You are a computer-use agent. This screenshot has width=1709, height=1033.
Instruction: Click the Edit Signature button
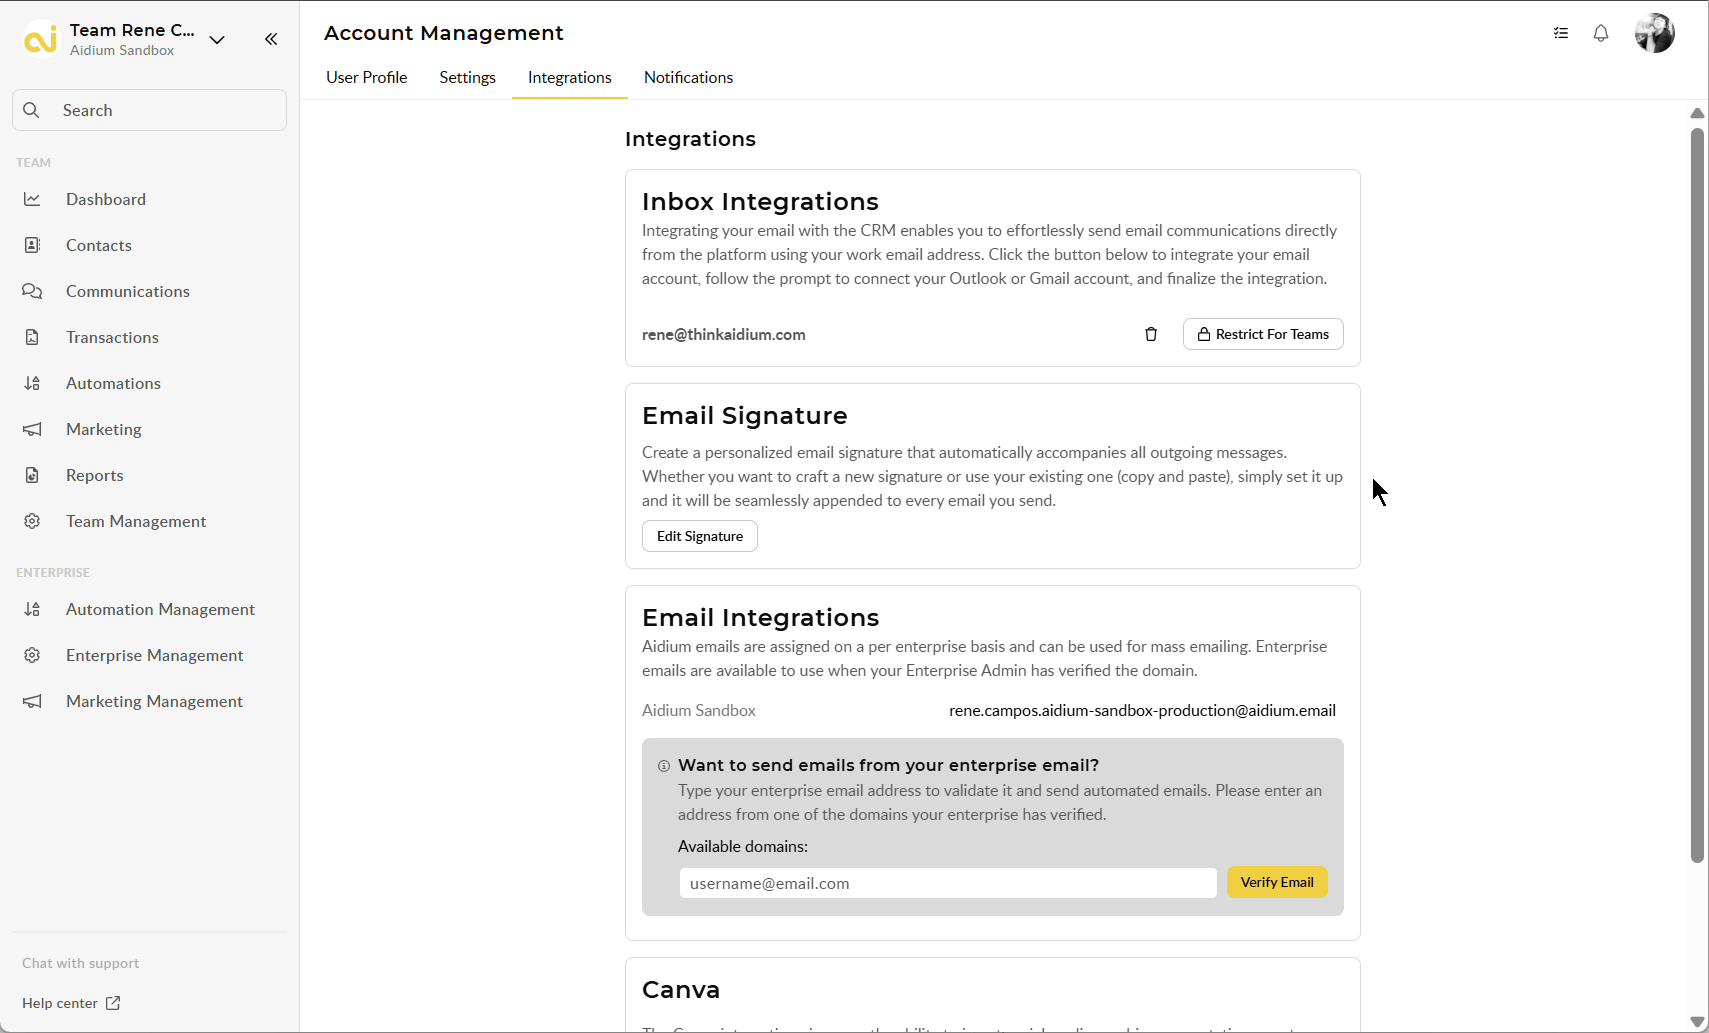coord(699,536)
